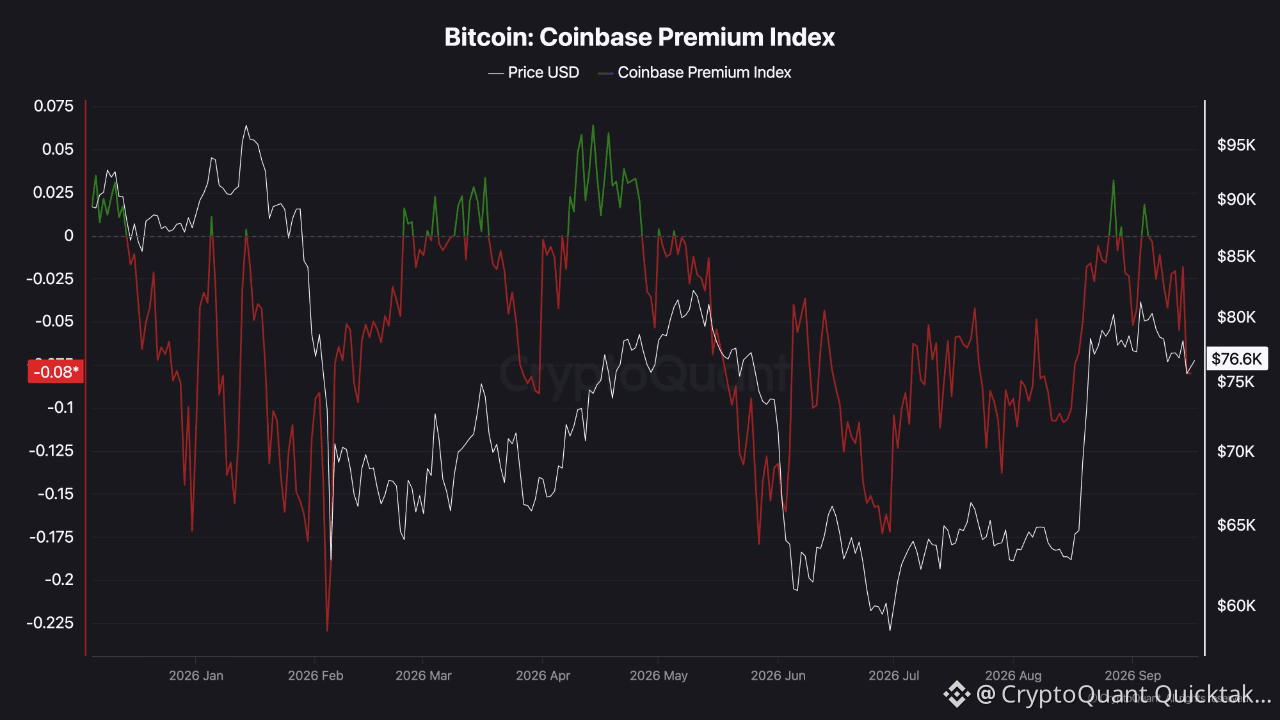Select the 2026 Jan date marker
Screen dimensions: 1280x720
click(x=198, y=676)
